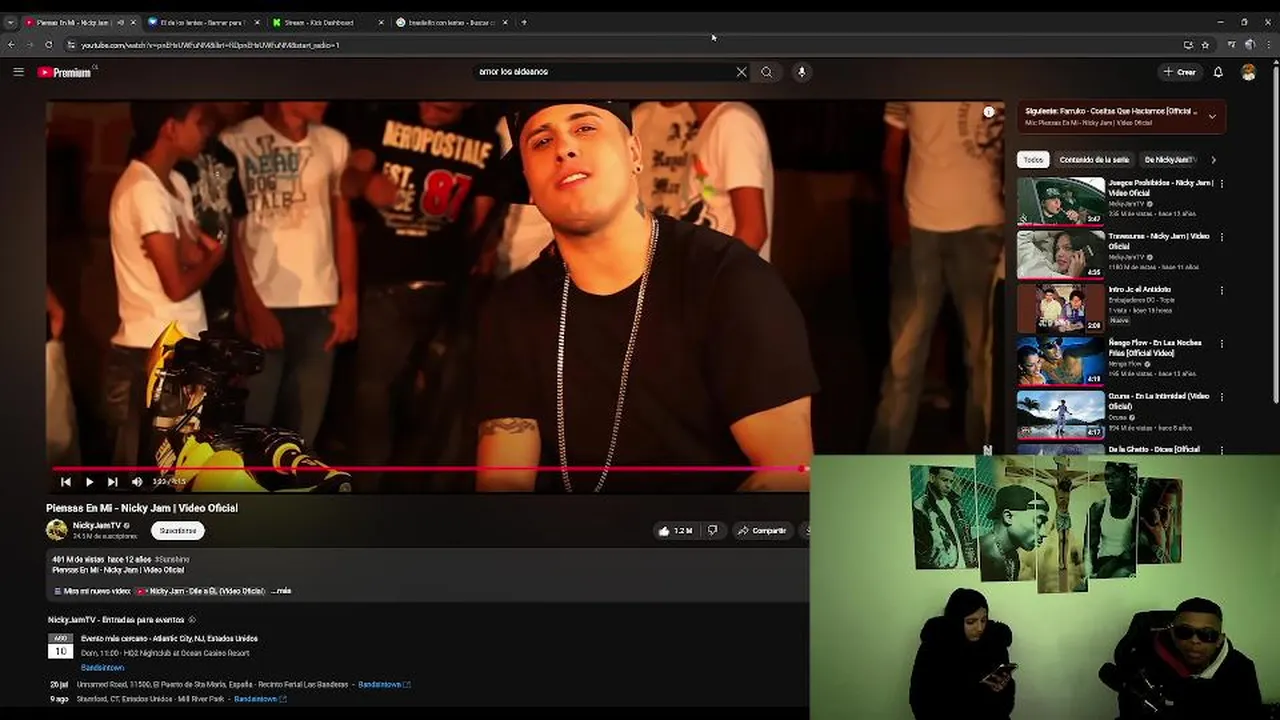Viewport: 1280px width, 720px height.
Task: Switch to Stream - Kick Dashboard tab
Action: pyautogui.click(x=327, y=22)
